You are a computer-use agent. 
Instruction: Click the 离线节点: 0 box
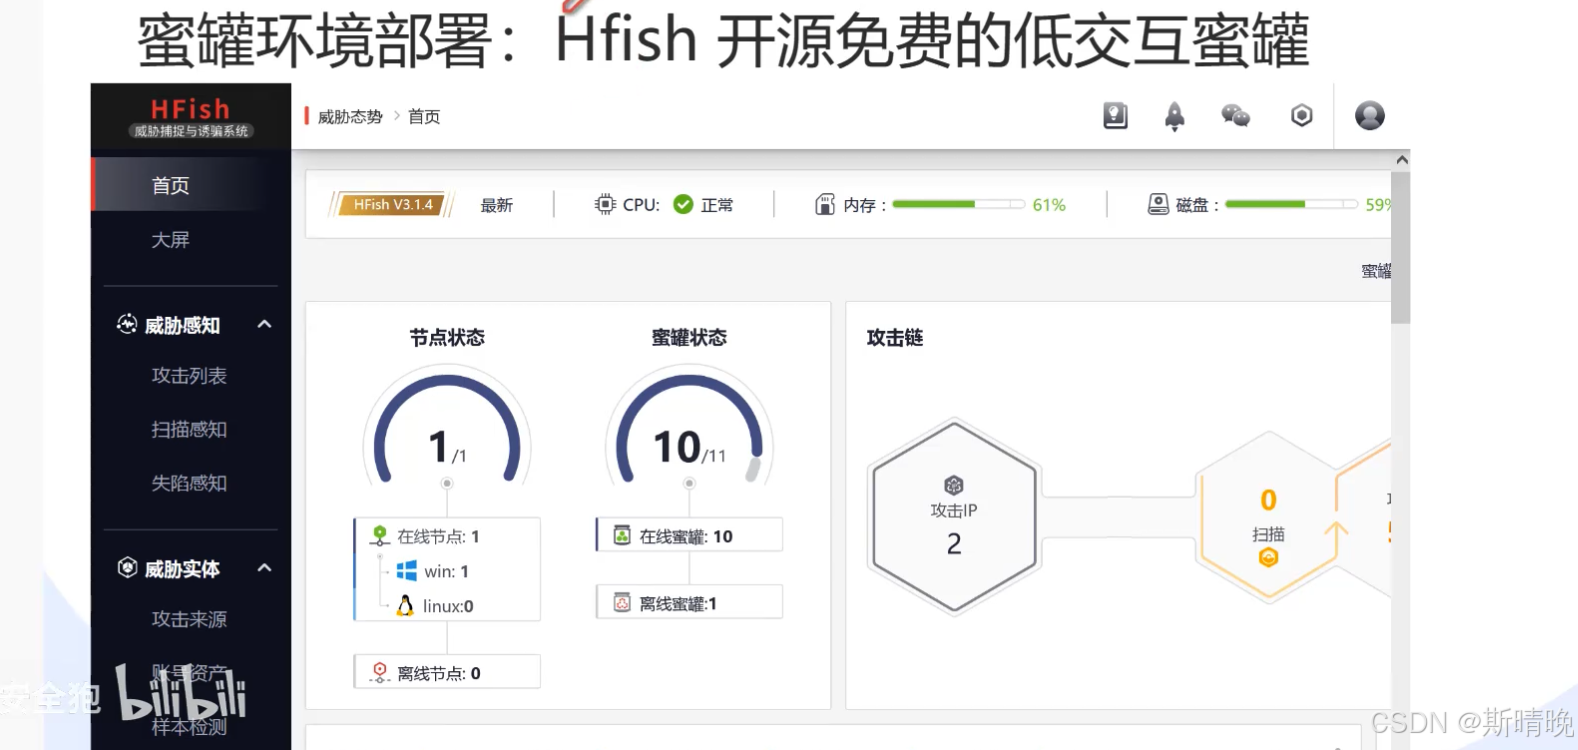coord(447,672)
